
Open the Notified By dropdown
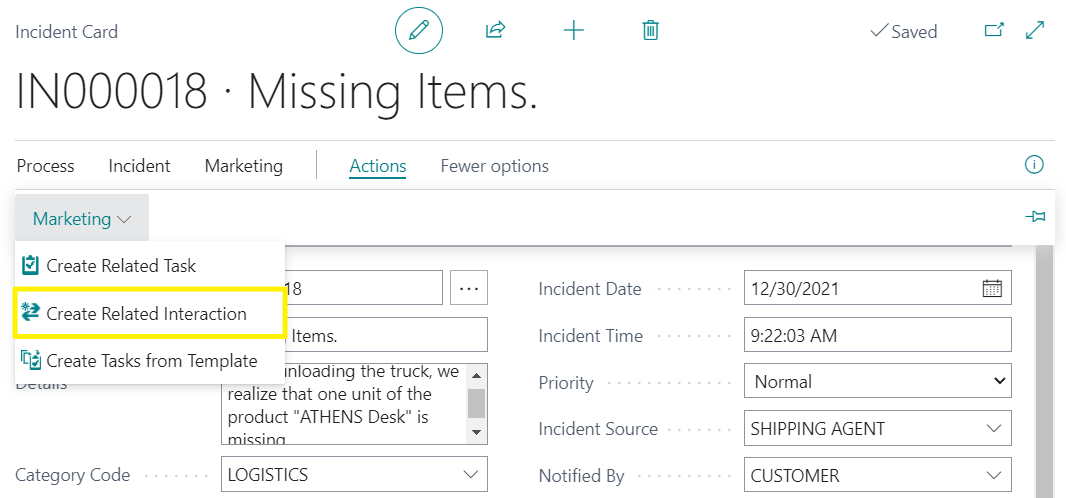(x=993, y=475)
